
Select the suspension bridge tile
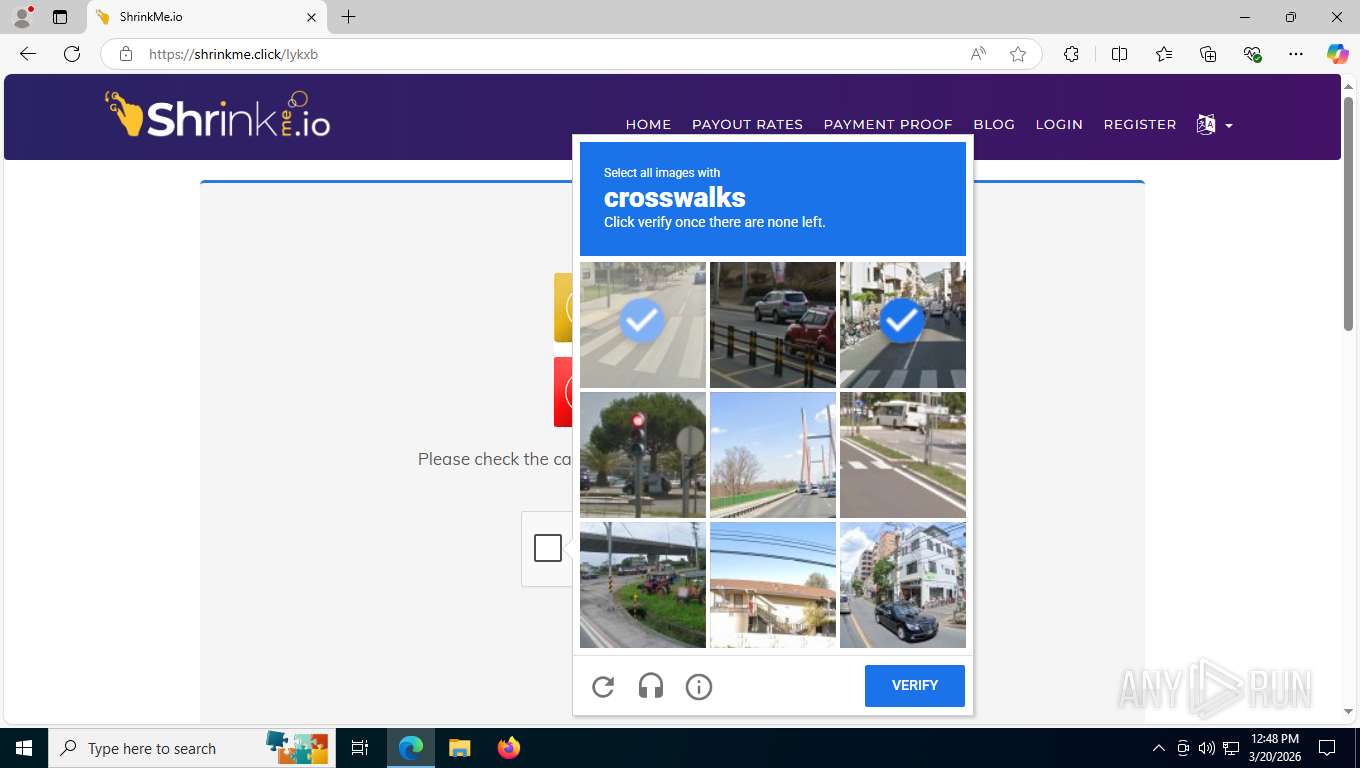tap(773, 455)
